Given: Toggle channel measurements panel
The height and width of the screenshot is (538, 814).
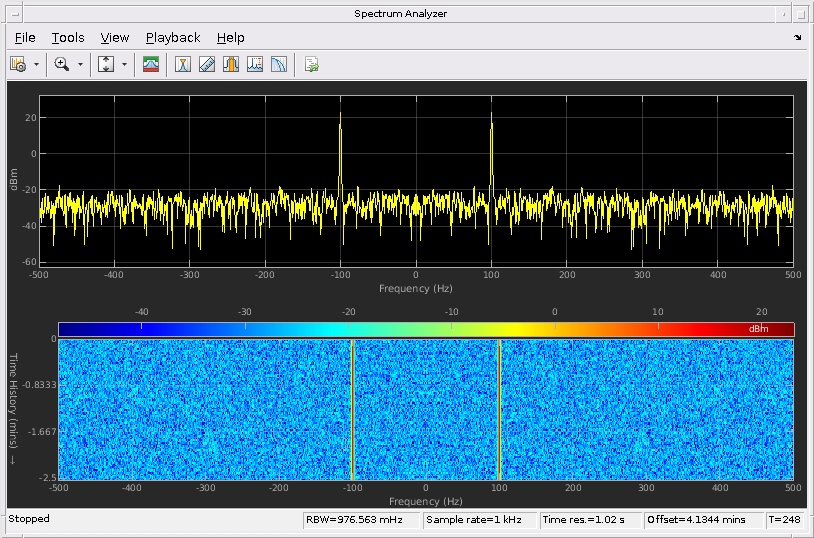Looking at the screenshot, I should tap(231, 64).
